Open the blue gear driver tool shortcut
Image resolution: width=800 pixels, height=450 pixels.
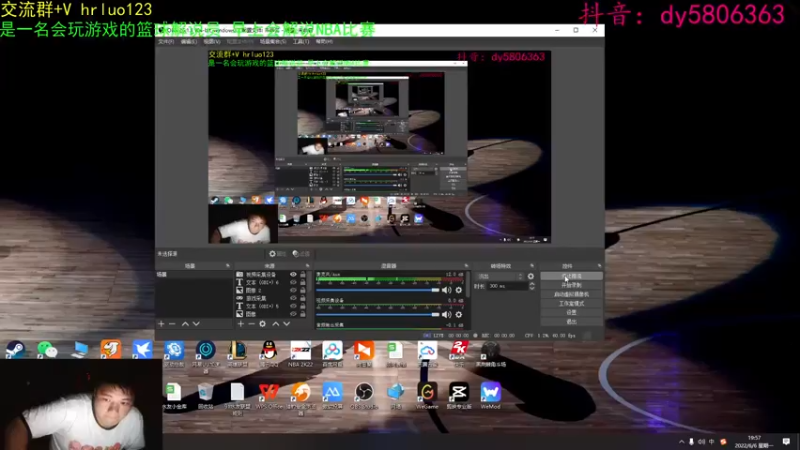click(x=174, y=353)
